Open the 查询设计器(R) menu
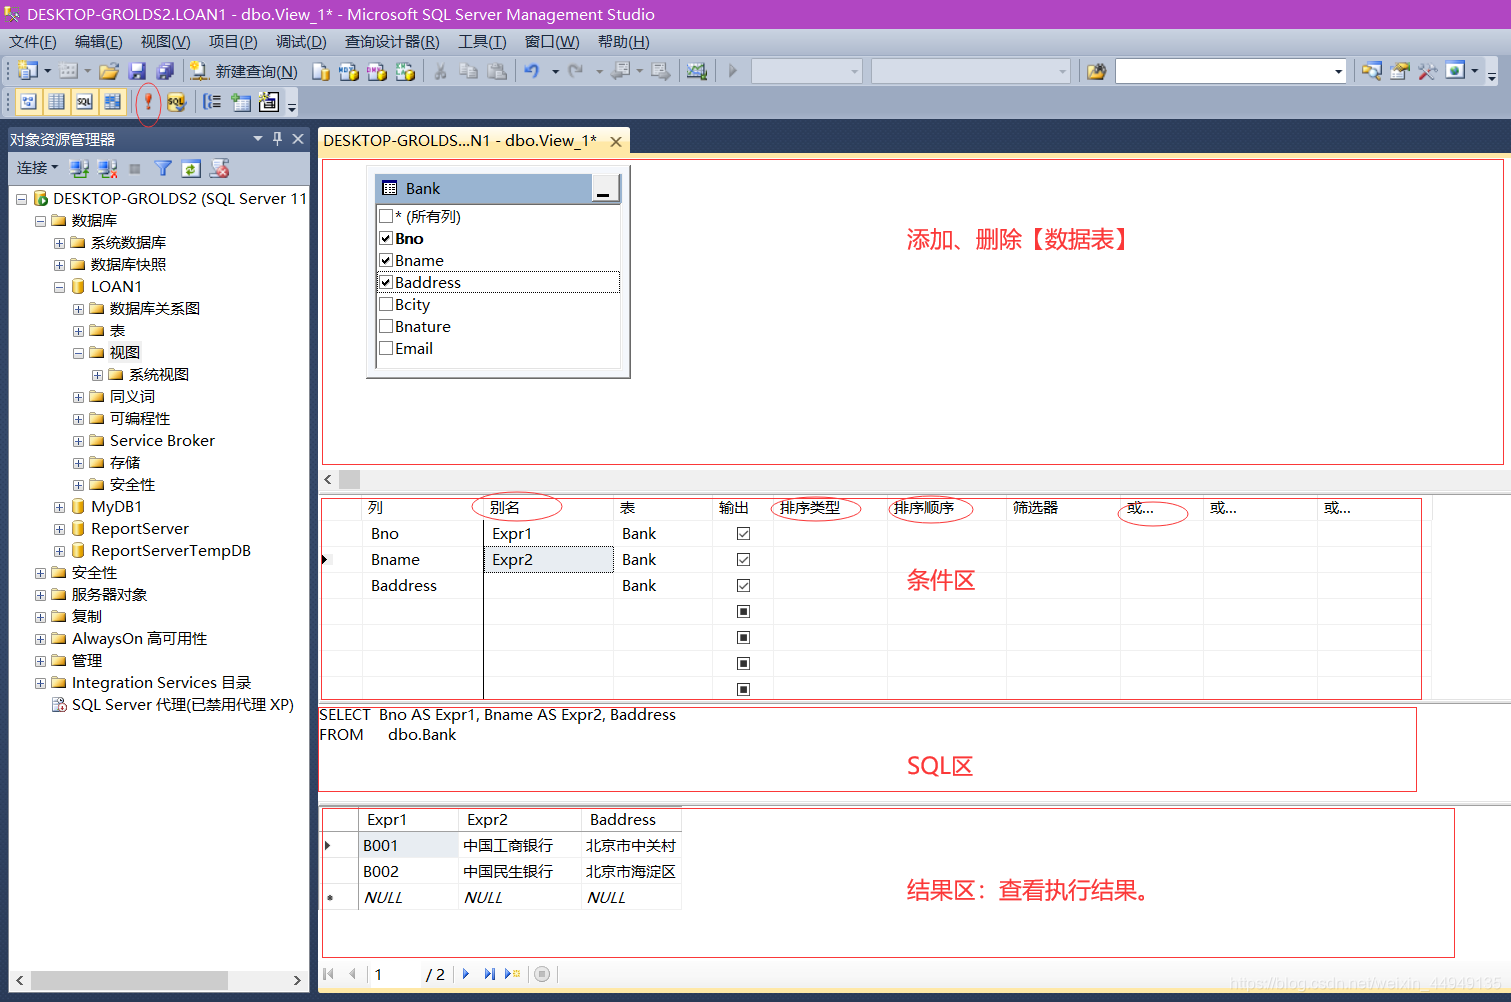Viewport: 1511px width, 1002px height. (x=392, y=41)
